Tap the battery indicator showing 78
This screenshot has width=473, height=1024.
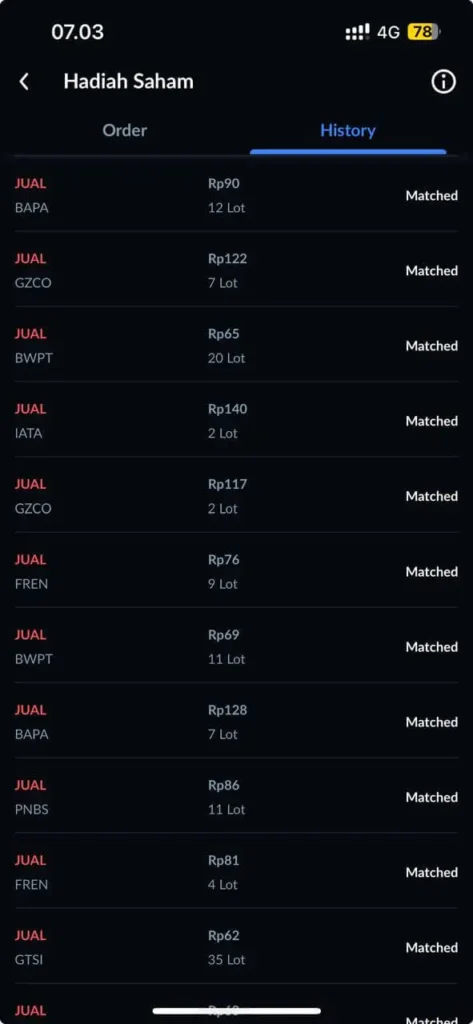pyautogui.click(x=424, y=31)
